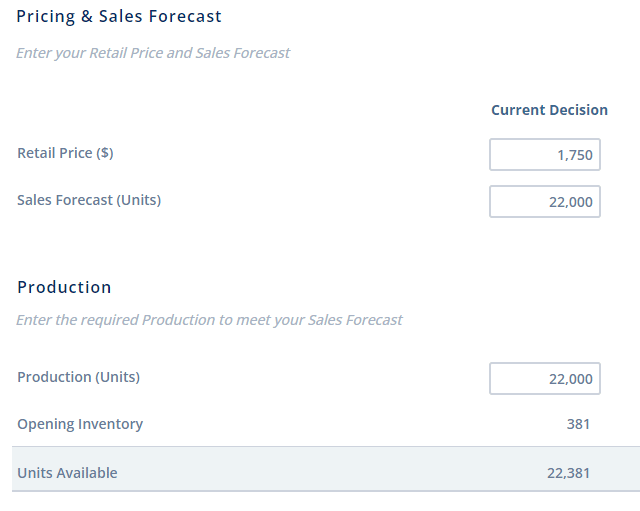The height and width of the screenshot is (511, 640).
Task: Select the Production (Units) label
Action: point(78,378)
